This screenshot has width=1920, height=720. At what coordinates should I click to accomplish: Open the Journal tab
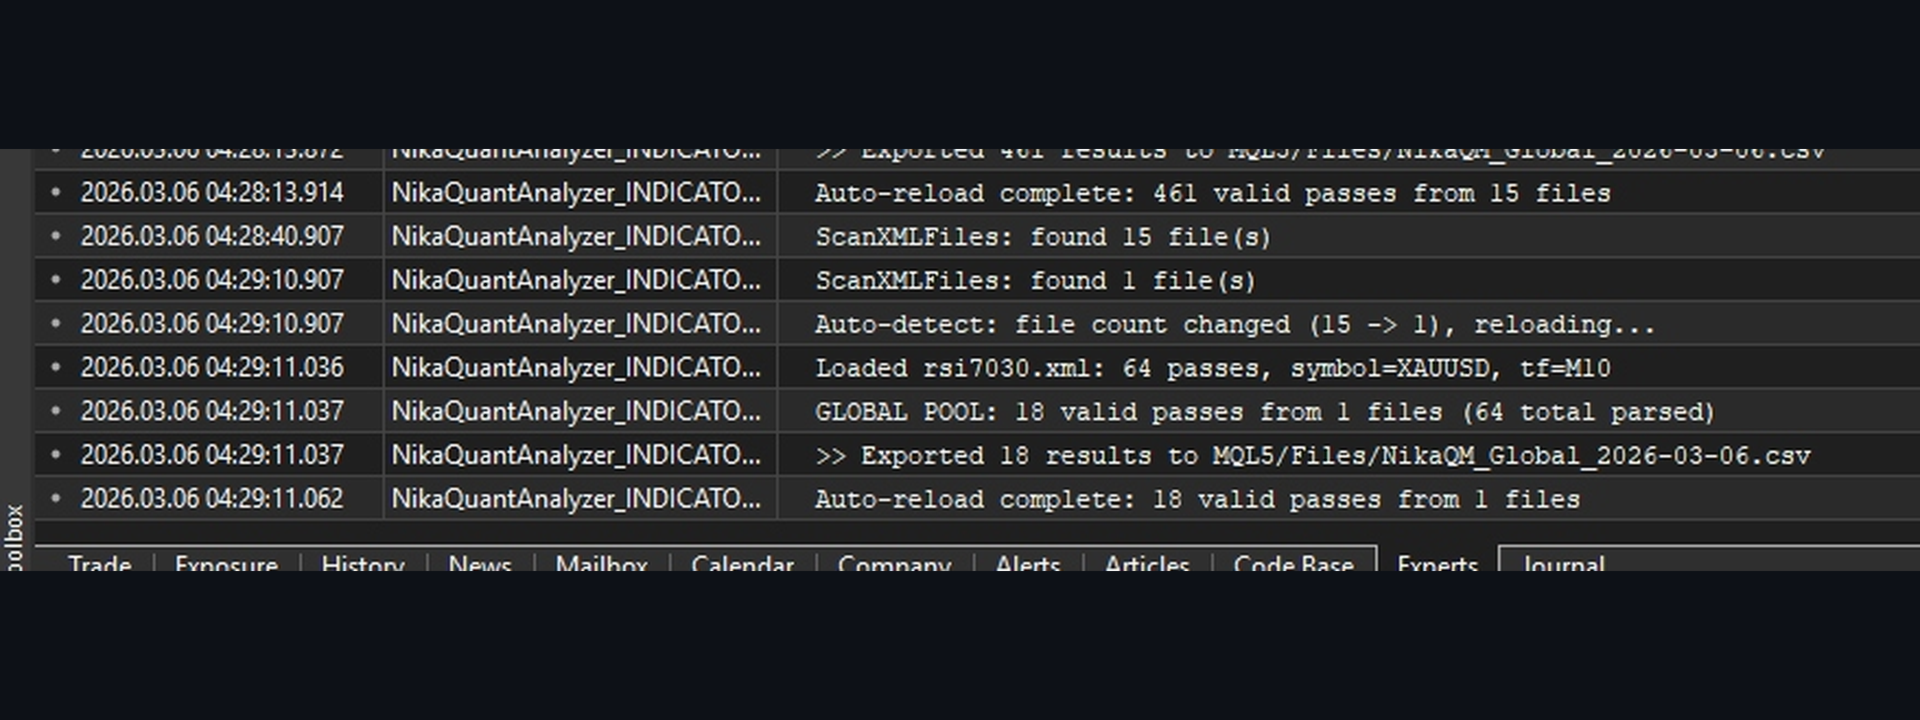[1563, 563]
